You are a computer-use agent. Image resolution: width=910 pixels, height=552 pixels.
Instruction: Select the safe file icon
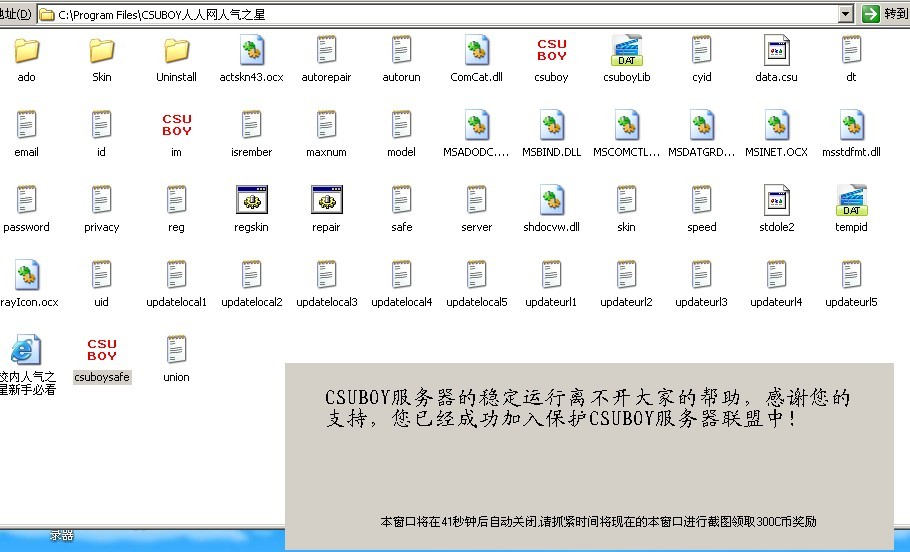tap(401, 200)
